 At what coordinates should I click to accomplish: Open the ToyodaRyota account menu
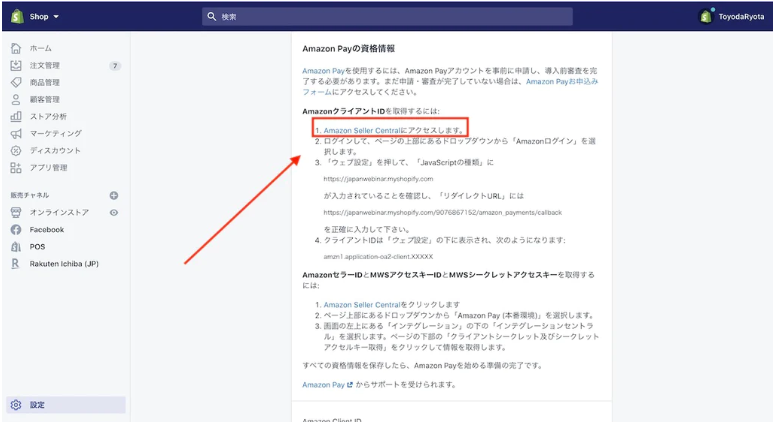coord(732,16)
